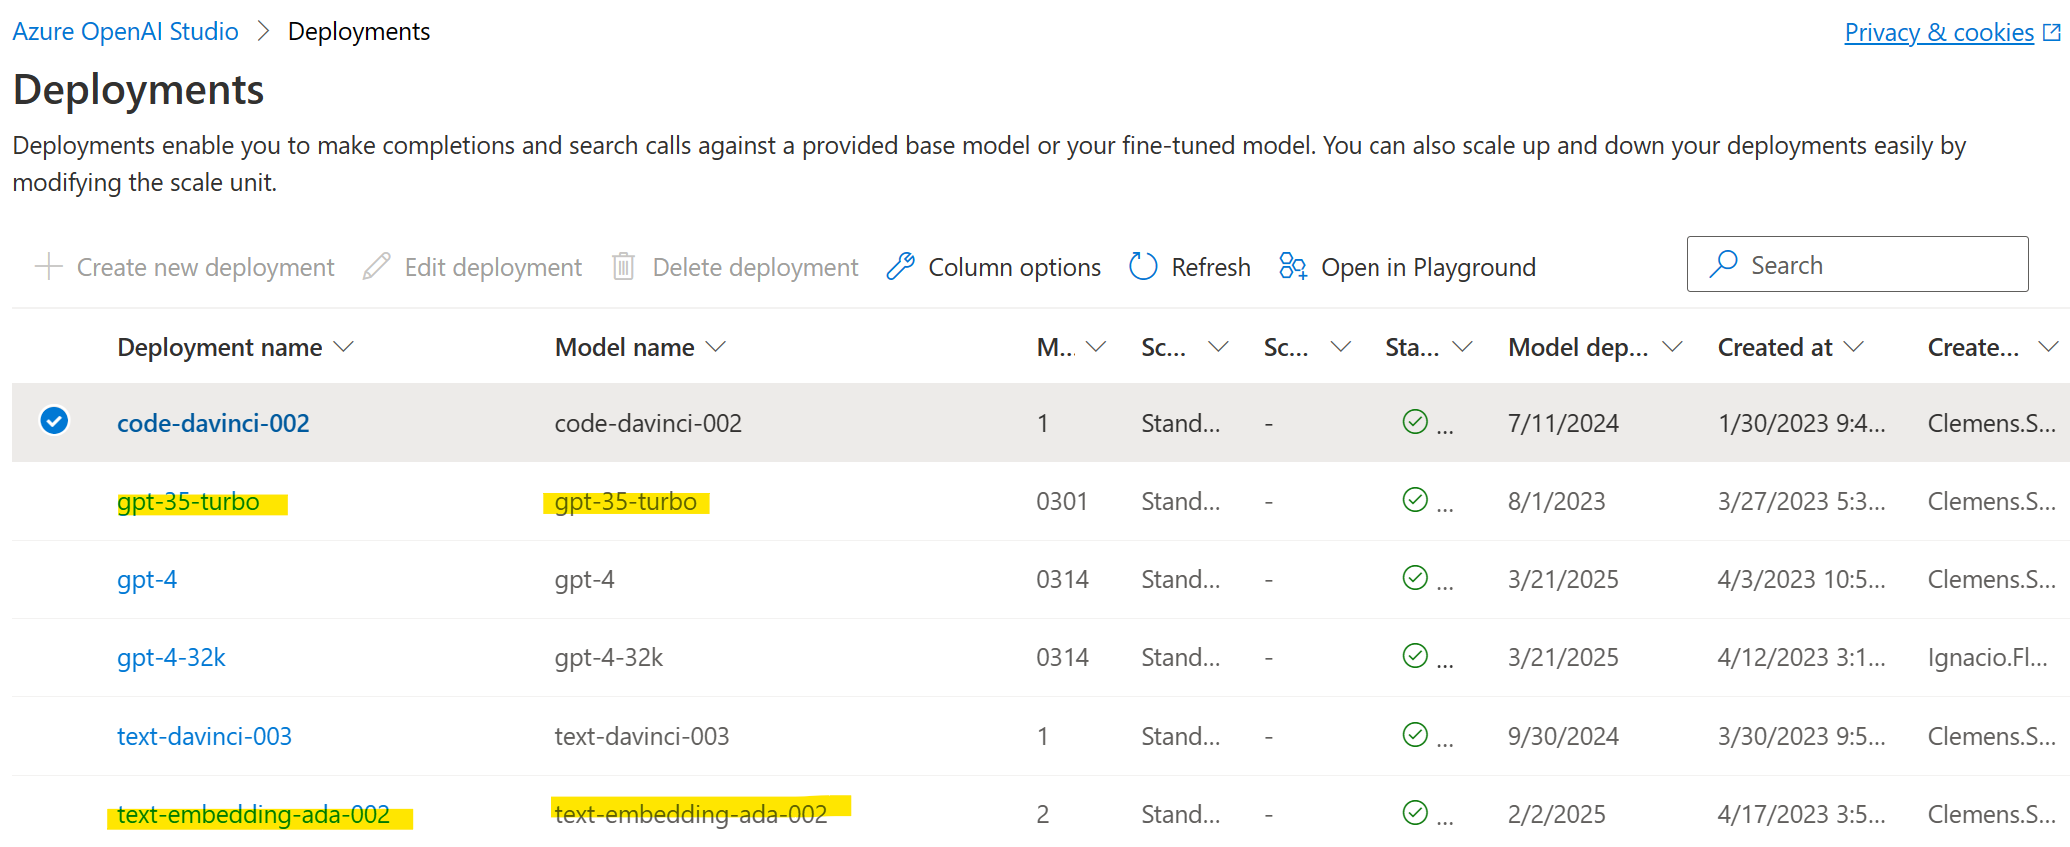Image resolution: width=2070 pixels, height=847 pixels.
Task: Click Delete deployment command label
Action: click(755, 267)
